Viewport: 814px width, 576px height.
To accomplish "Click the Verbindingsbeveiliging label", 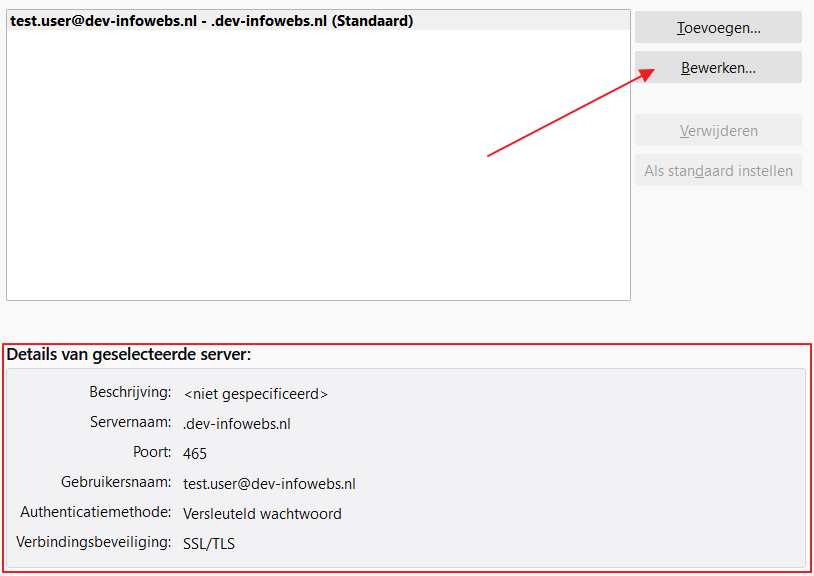I will tap(94, 542).
